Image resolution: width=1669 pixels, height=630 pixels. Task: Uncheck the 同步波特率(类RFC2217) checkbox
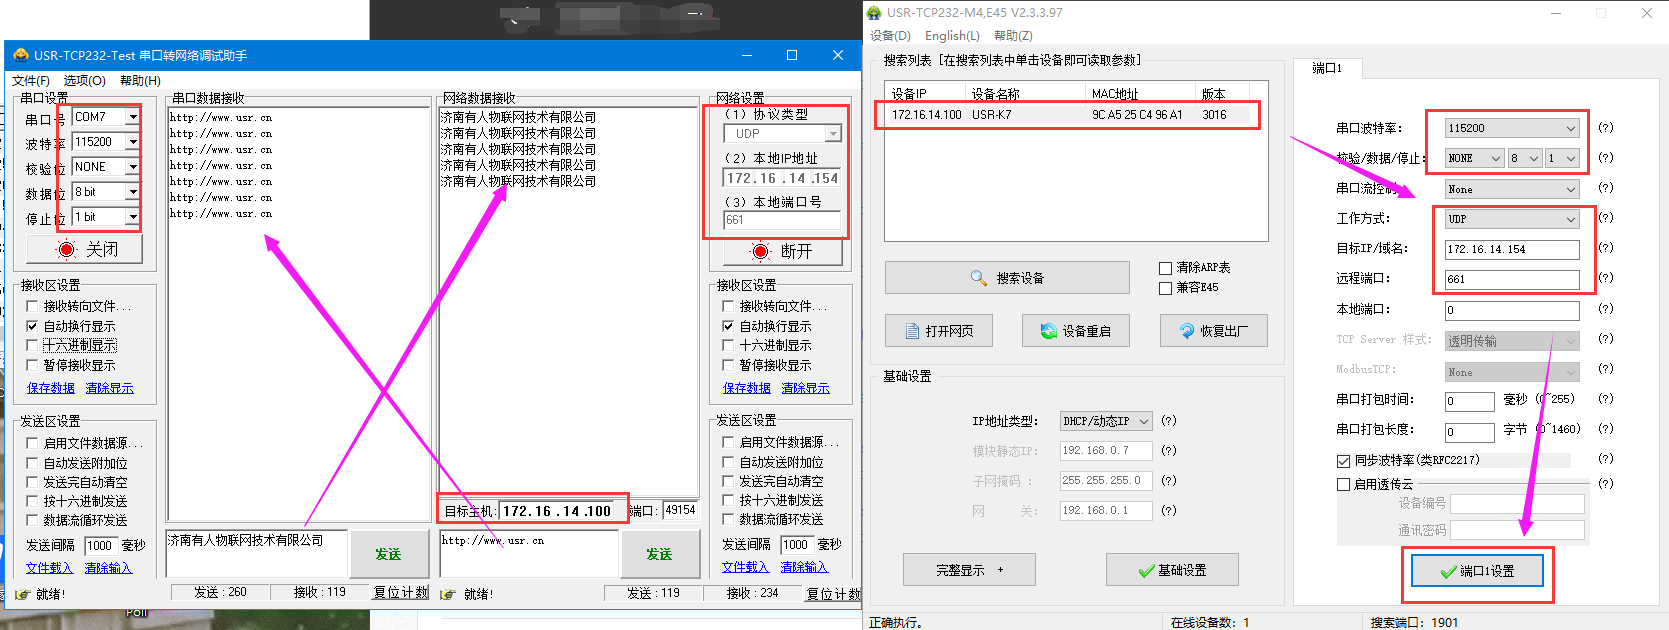(1344, 461)
